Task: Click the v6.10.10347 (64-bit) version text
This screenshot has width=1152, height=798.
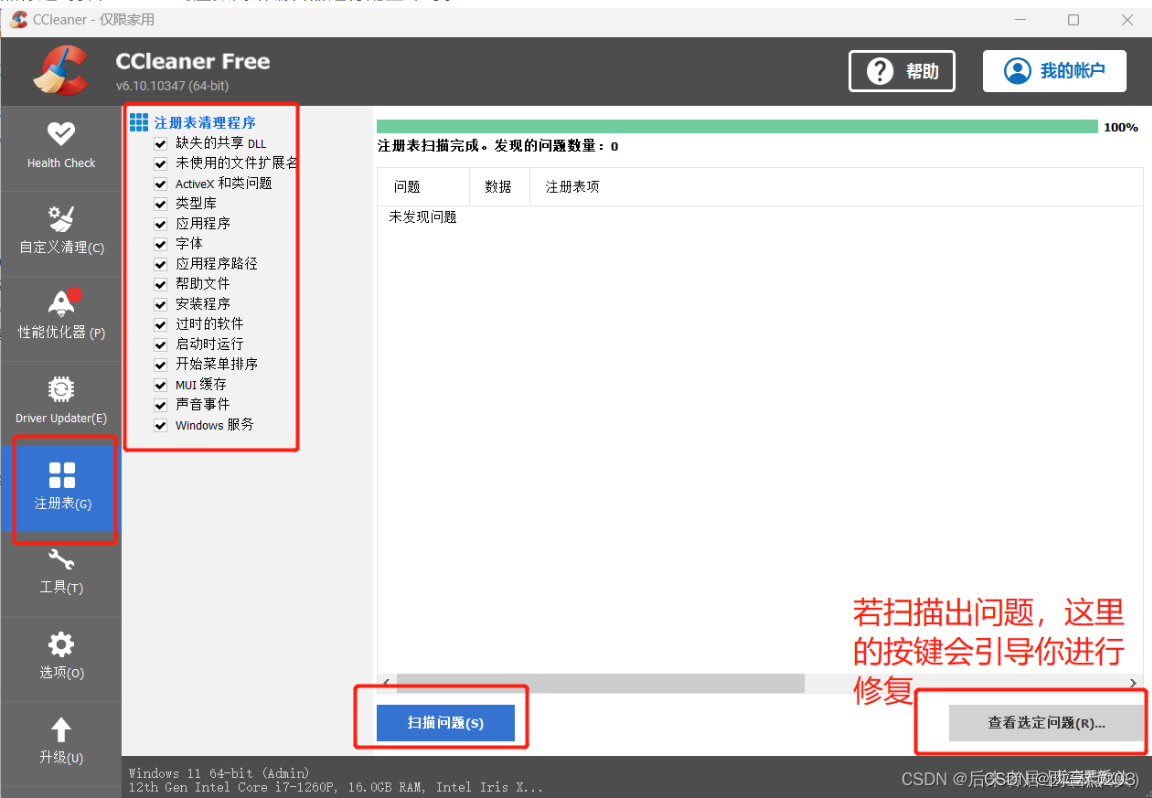Action: pos(172,86)
